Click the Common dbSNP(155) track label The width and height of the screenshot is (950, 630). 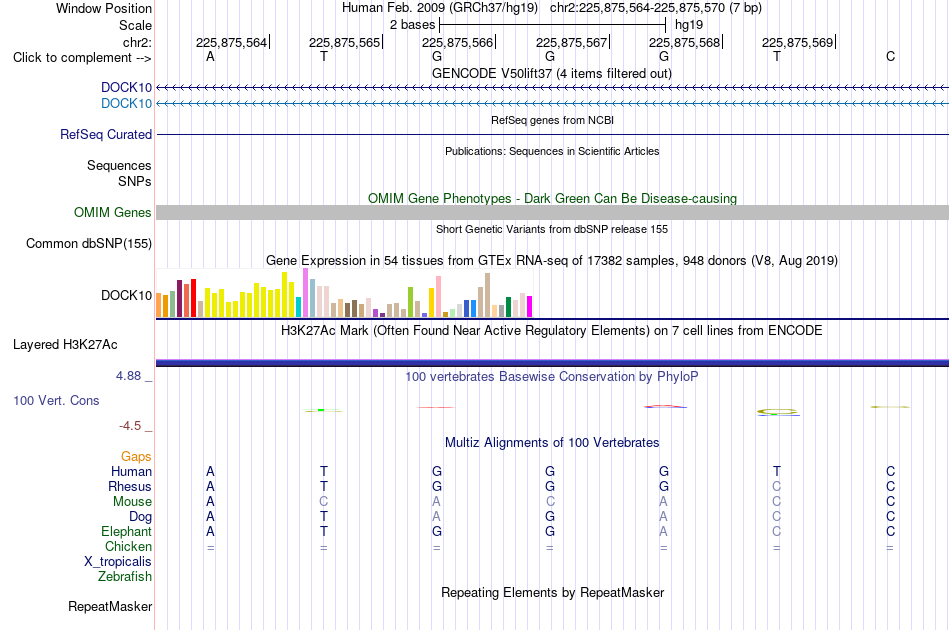88,244
